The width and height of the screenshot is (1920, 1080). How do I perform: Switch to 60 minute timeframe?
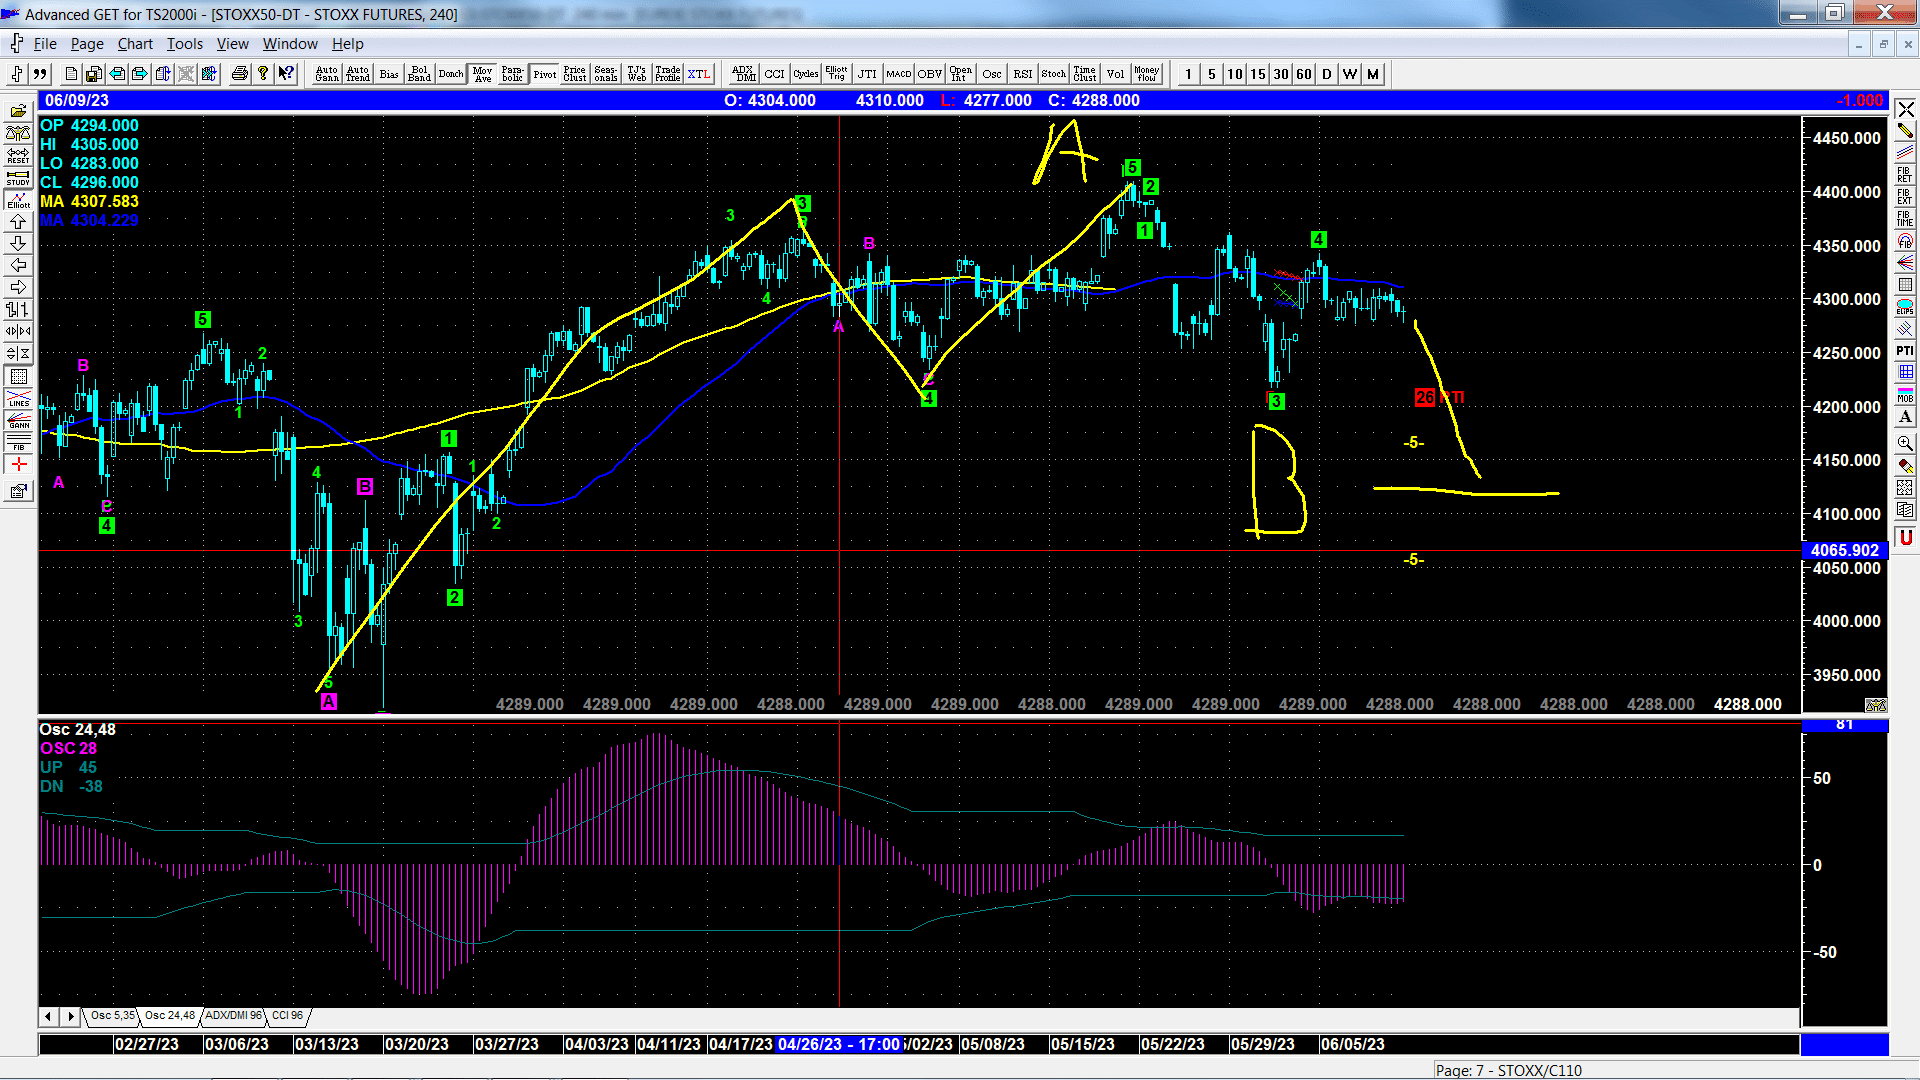(1303, 74)
